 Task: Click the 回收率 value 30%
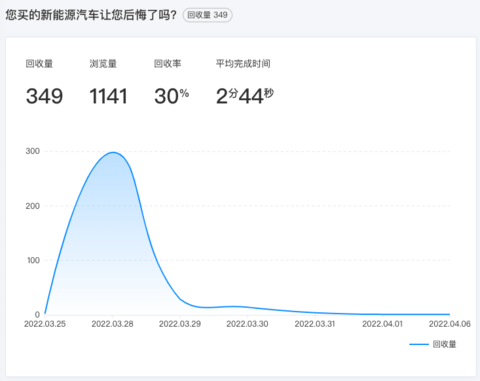(x=171, y=96)
